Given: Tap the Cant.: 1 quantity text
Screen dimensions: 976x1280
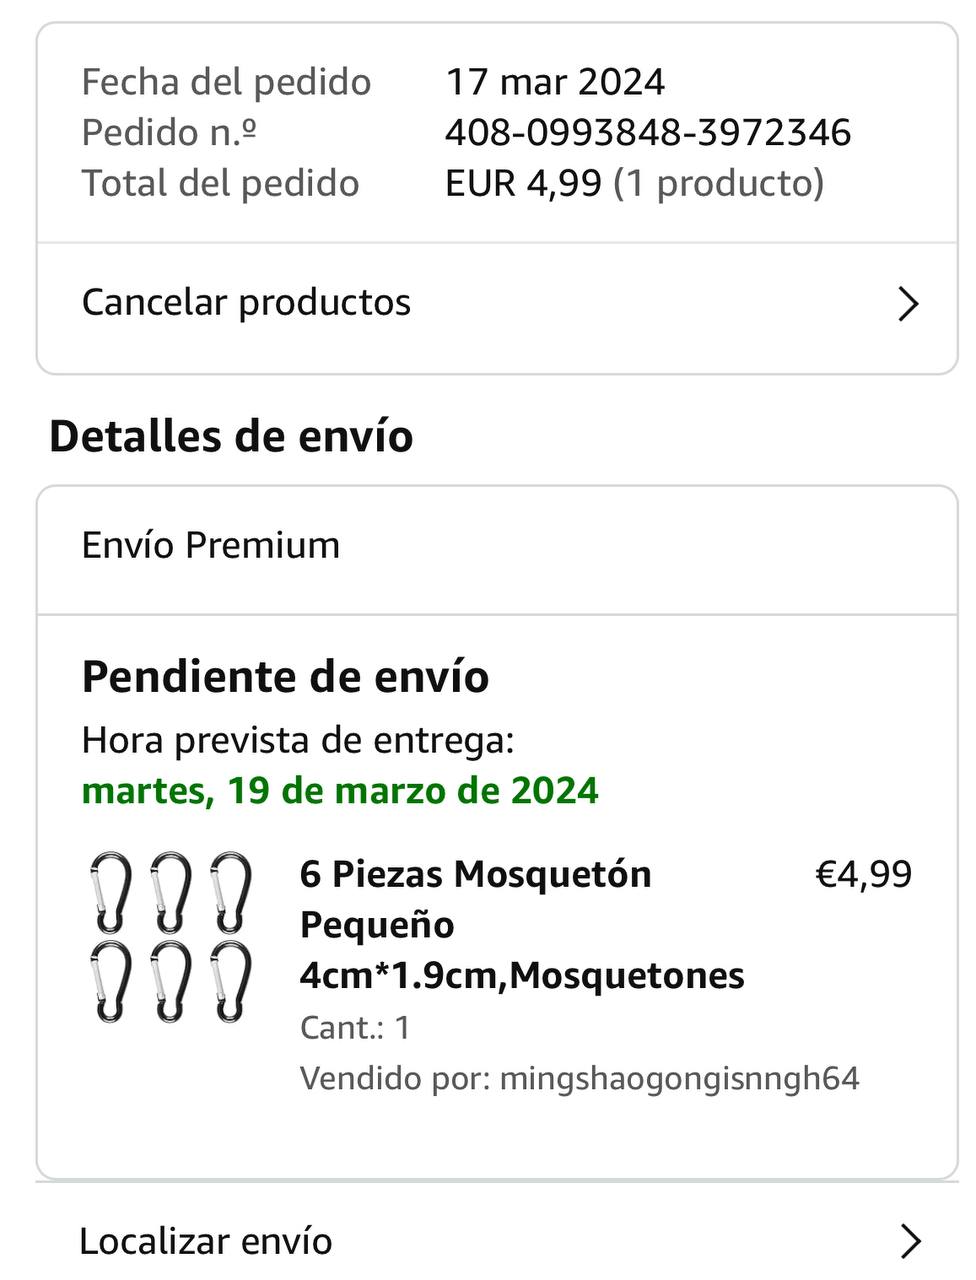Looking at the screenshot, I should coord(355,1028).
